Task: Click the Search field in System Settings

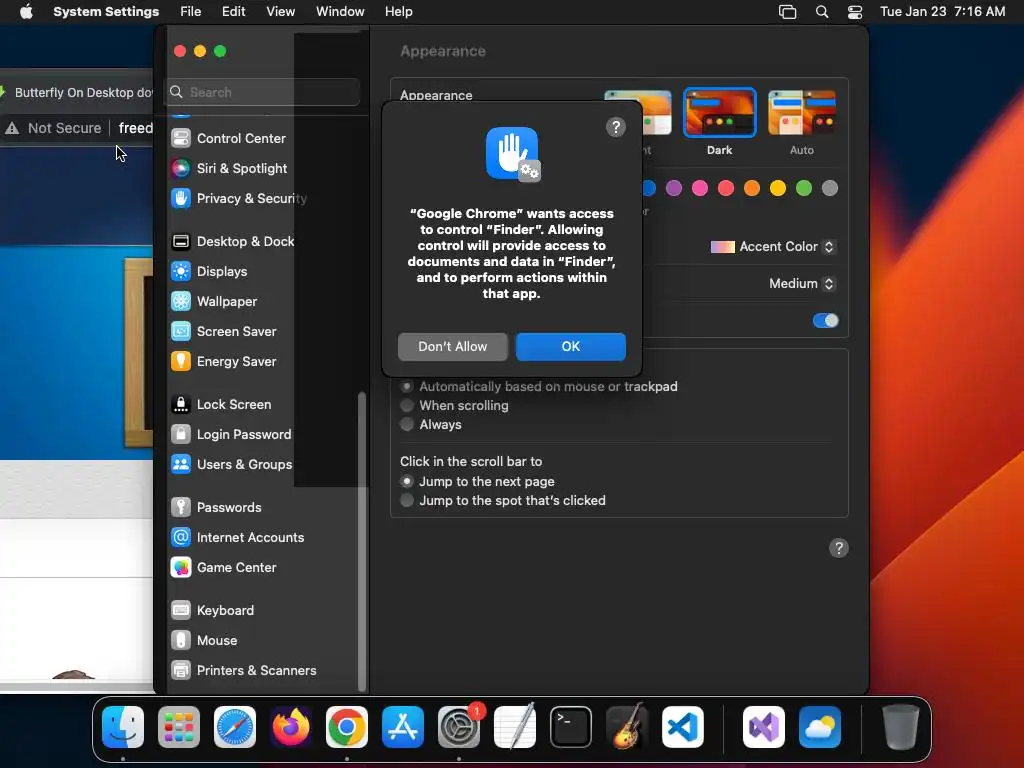Action: click(262, 92)
